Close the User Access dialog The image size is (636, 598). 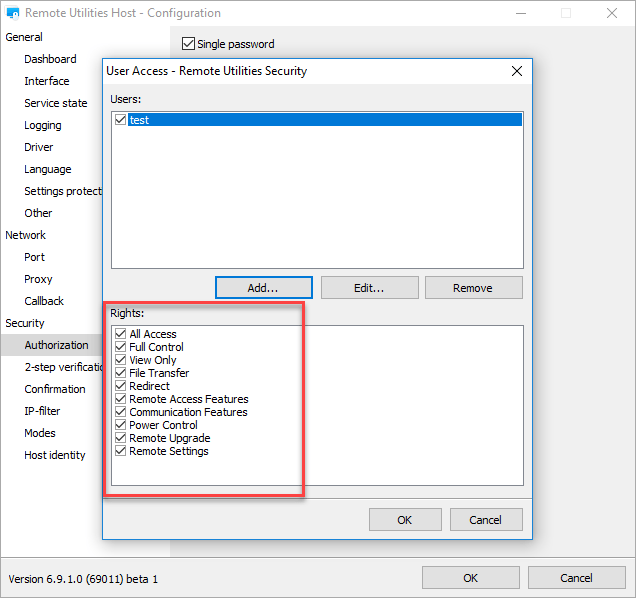point(516,71)
